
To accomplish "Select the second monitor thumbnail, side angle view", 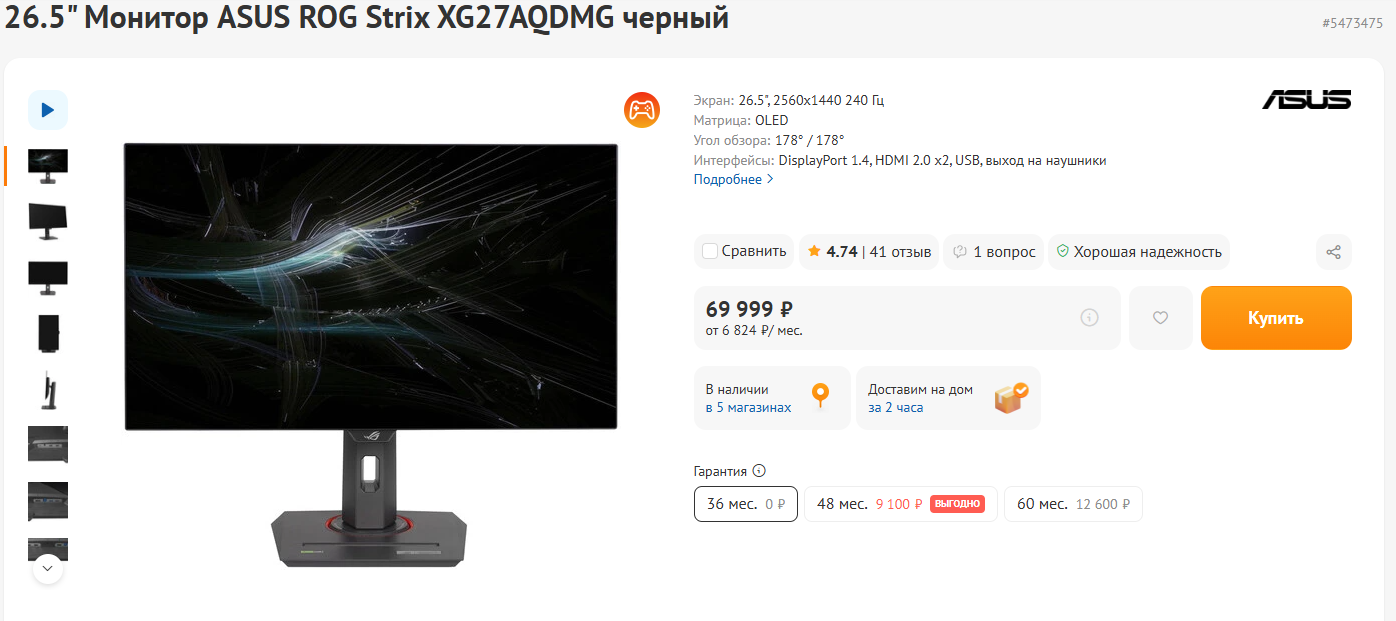I will click(48, 220).
